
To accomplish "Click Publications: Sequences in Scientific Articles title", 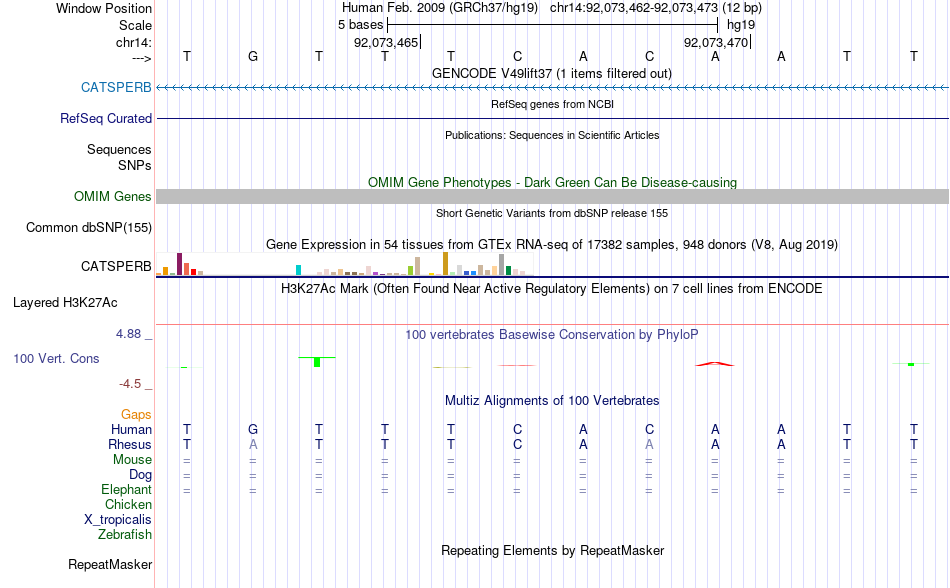I will coord(552,135).
